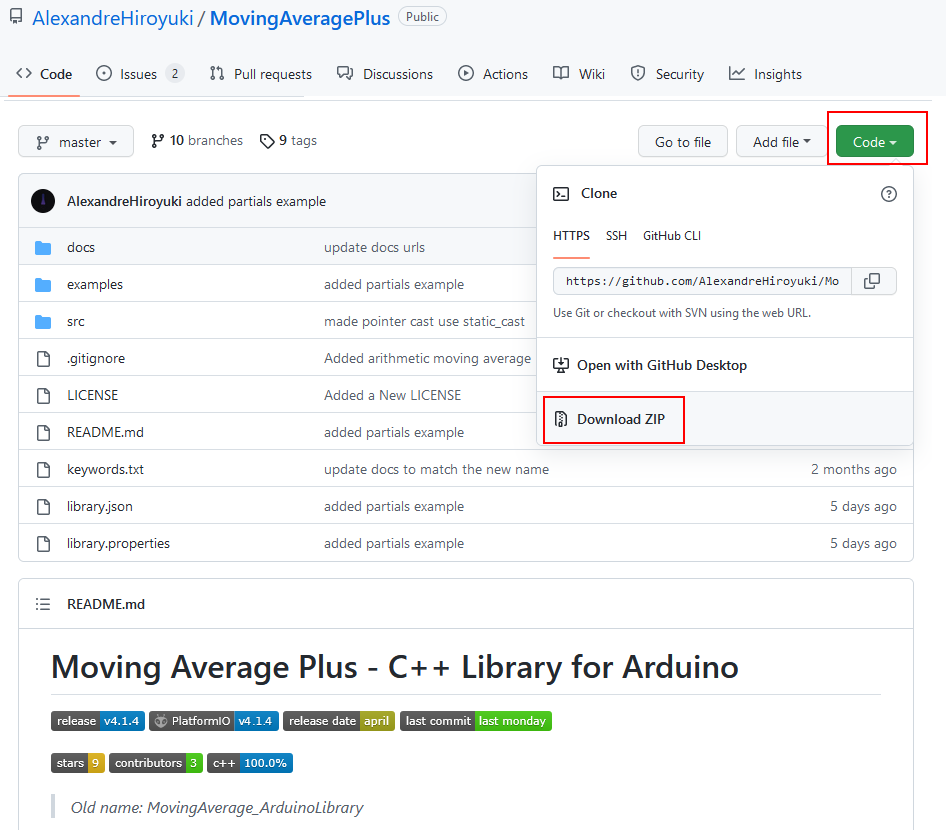Click the release v4.1.4 badge
The height and width of the screenshot is (830, 946).
point(98,721)
